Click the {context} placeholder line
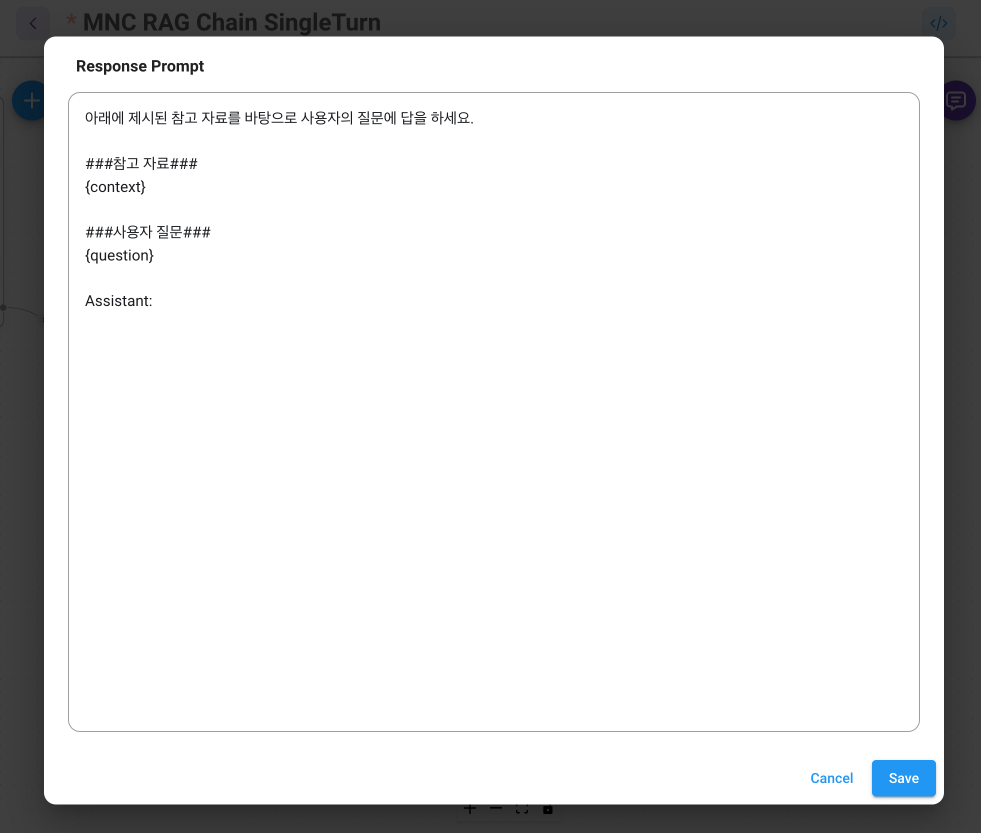 coord(115,187)
